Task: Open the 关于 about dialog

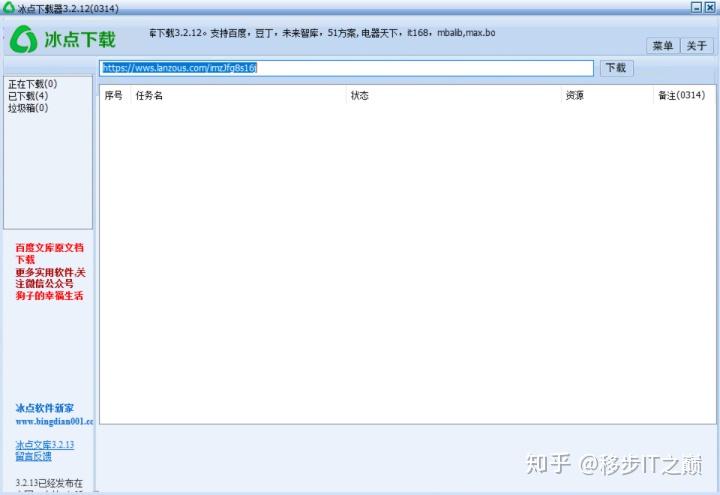Action: tap(696, 45)
